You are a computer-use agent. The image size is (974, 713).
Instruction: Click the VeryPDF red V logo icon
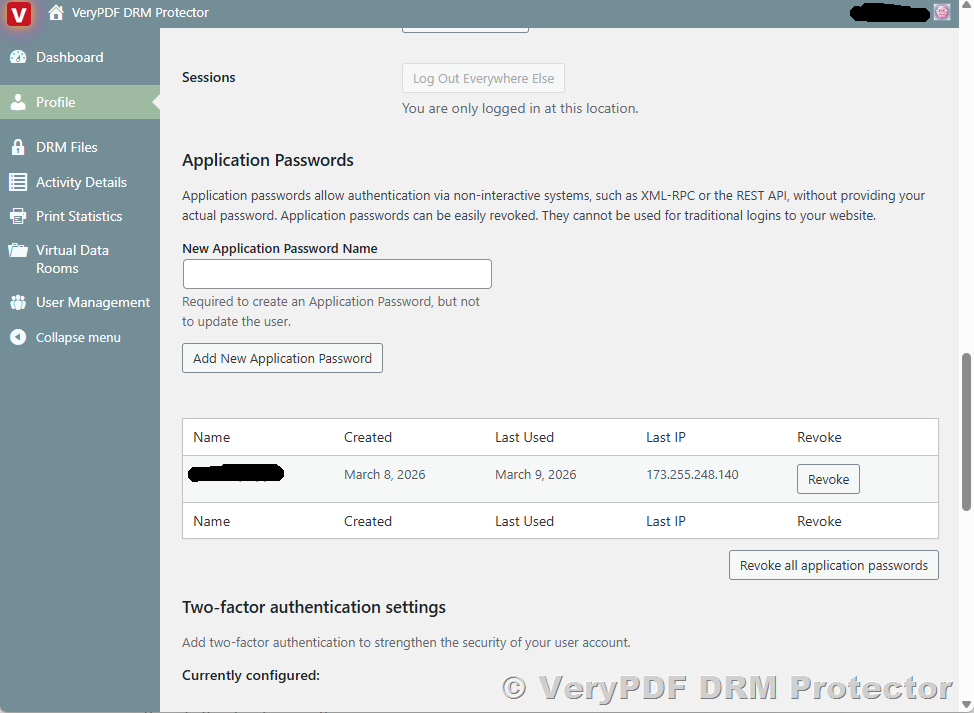pos(18,14)
